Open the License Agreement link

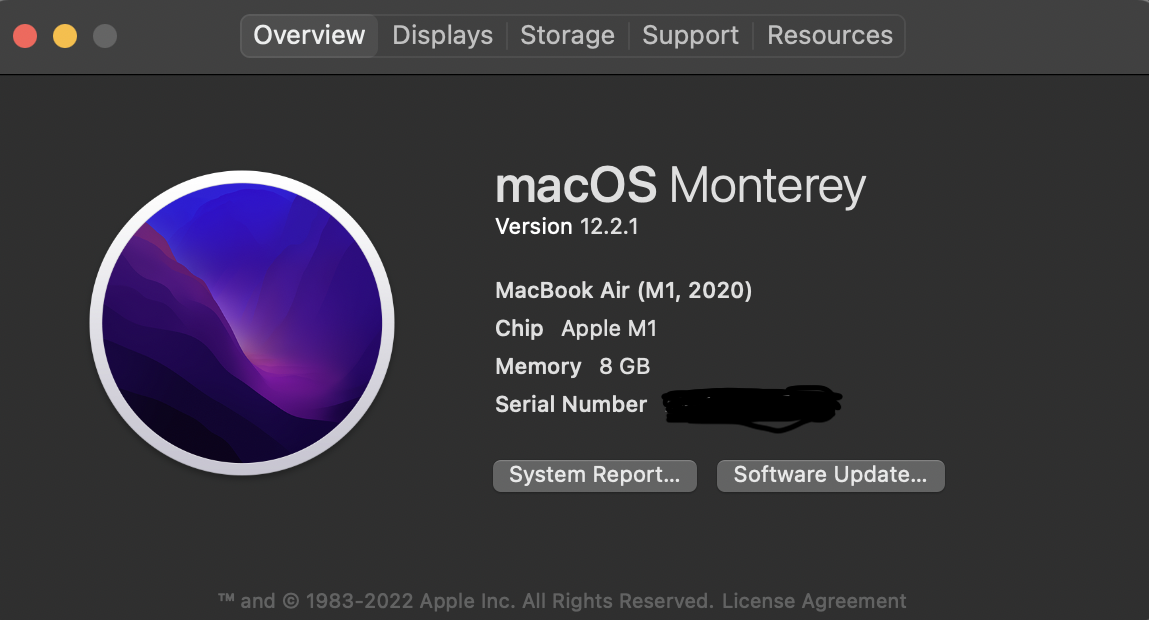tap(814, 601)
